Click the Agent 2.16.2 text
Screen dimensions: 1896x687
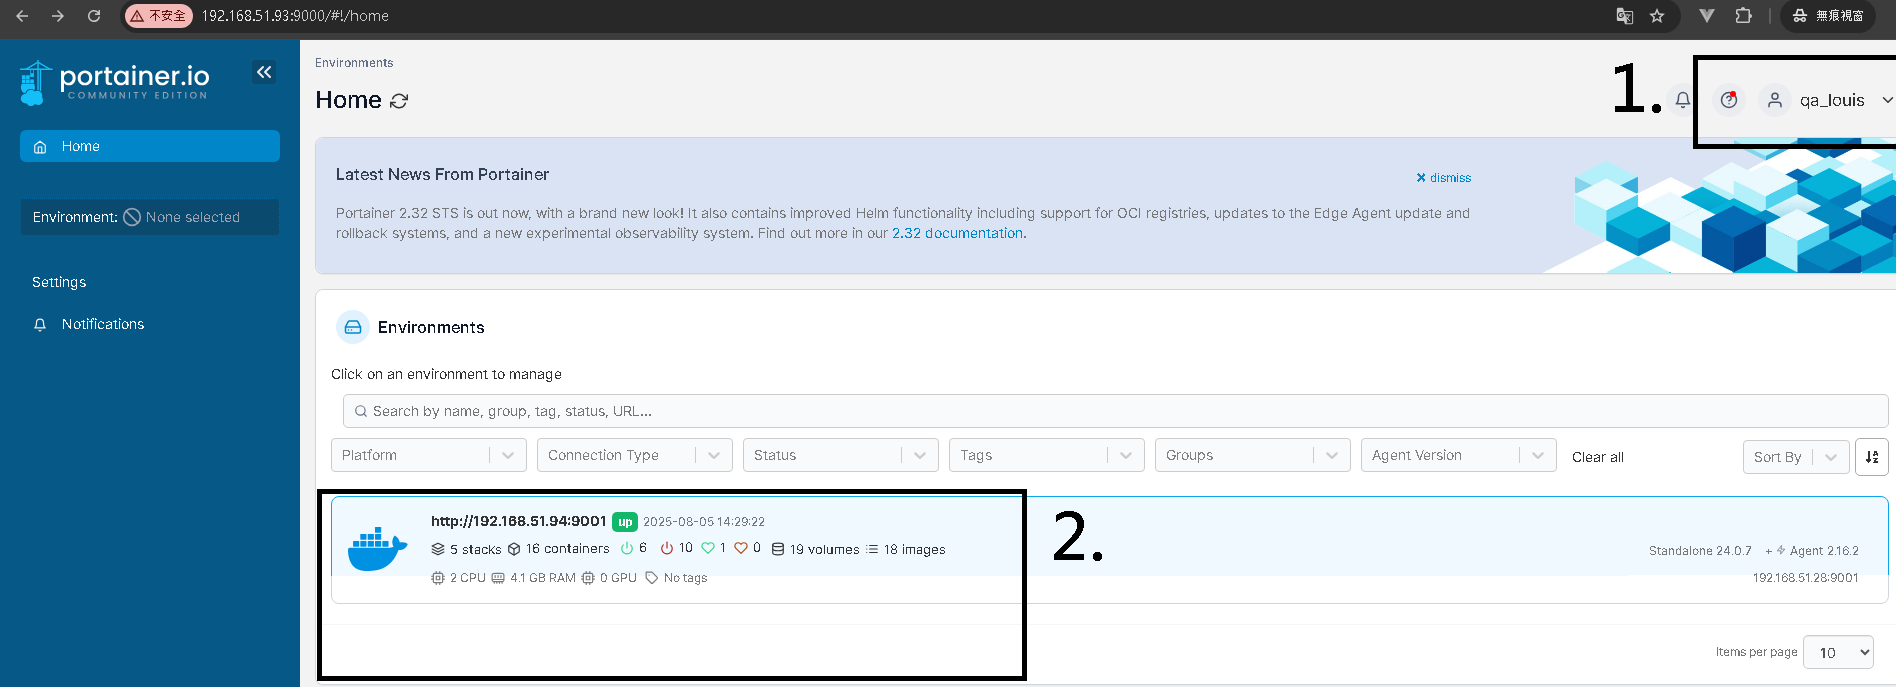(1824, 551)
